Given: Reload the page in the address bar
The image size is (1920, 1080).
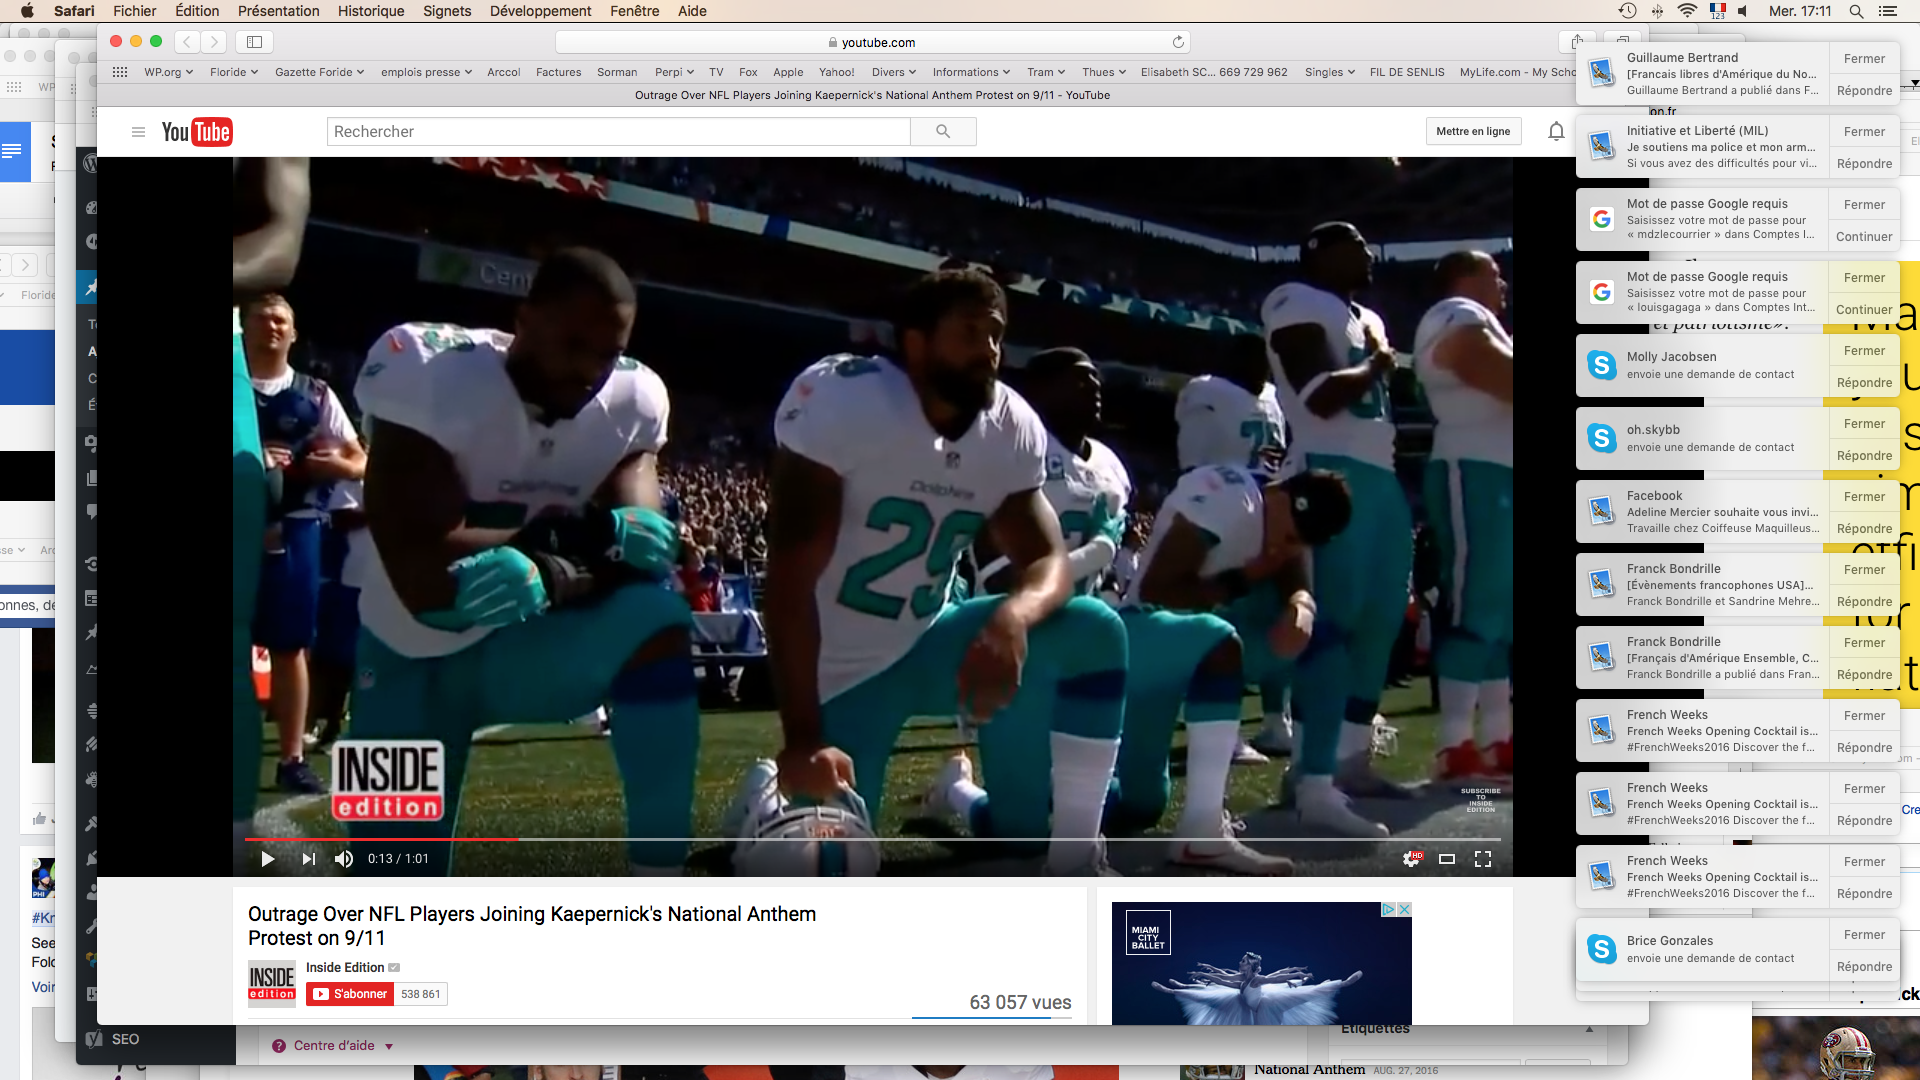Looking at the screenshot, I should click(x=1178, y=42).
